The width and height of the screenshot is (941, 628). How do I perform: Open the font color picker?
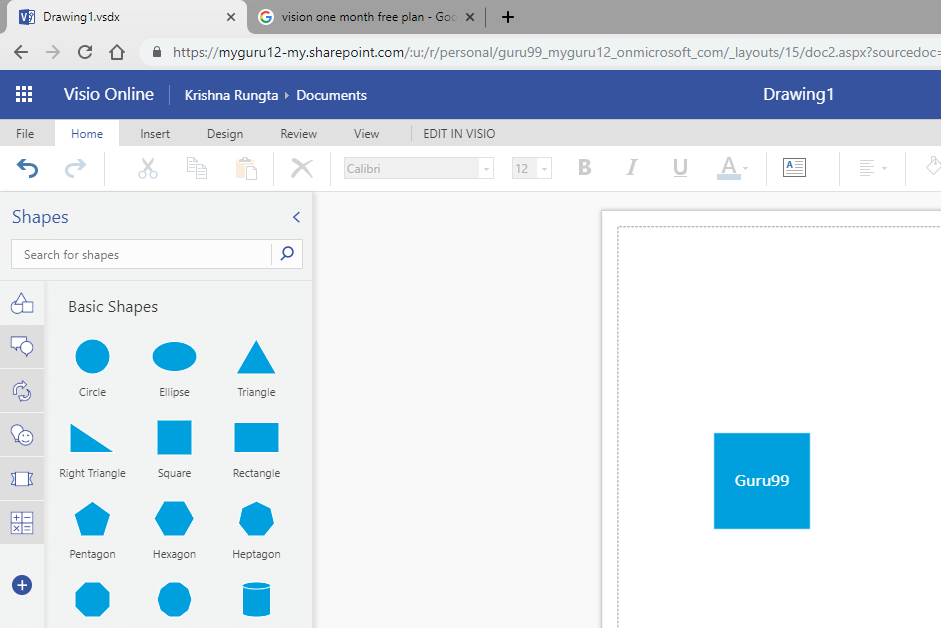point(732,168)
